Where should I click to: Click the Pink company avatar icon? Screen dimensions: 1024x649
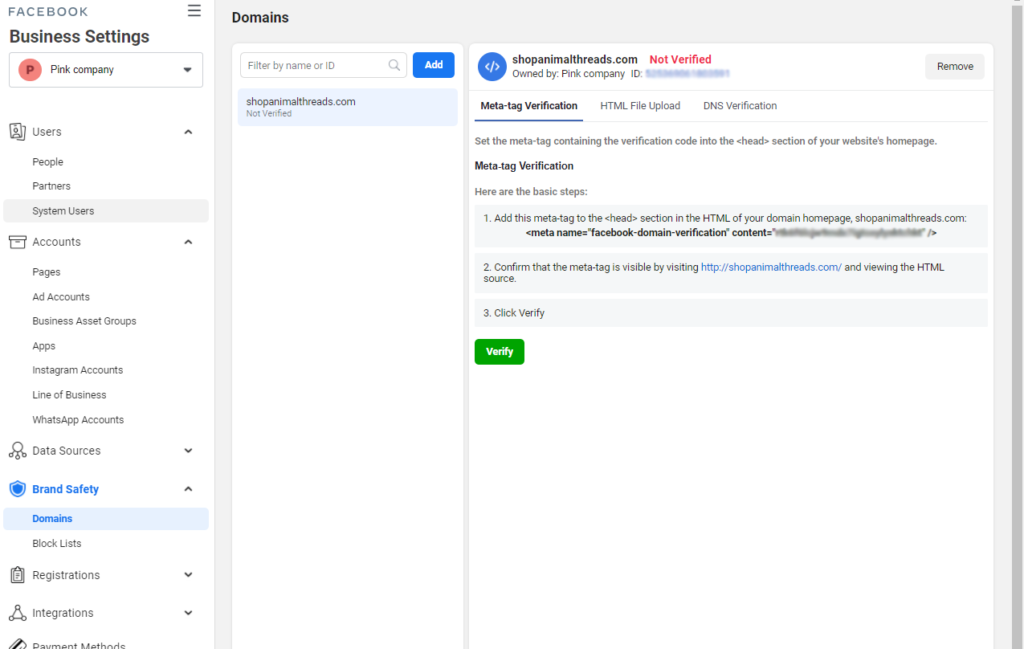point(30,70)
